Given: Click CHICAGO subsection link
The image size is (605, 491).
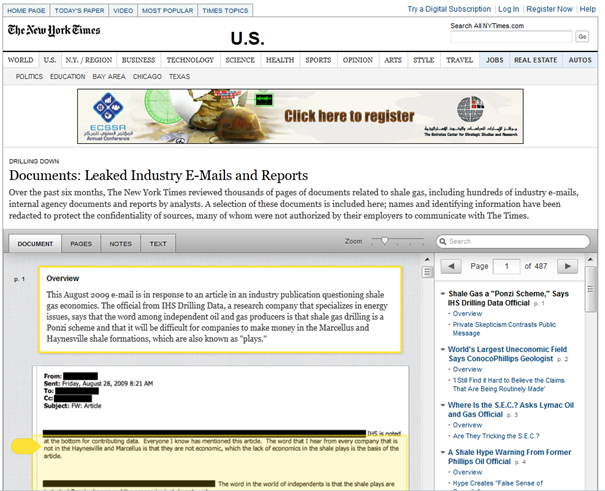Looking at the screenshot, I should tap(147, 77).
